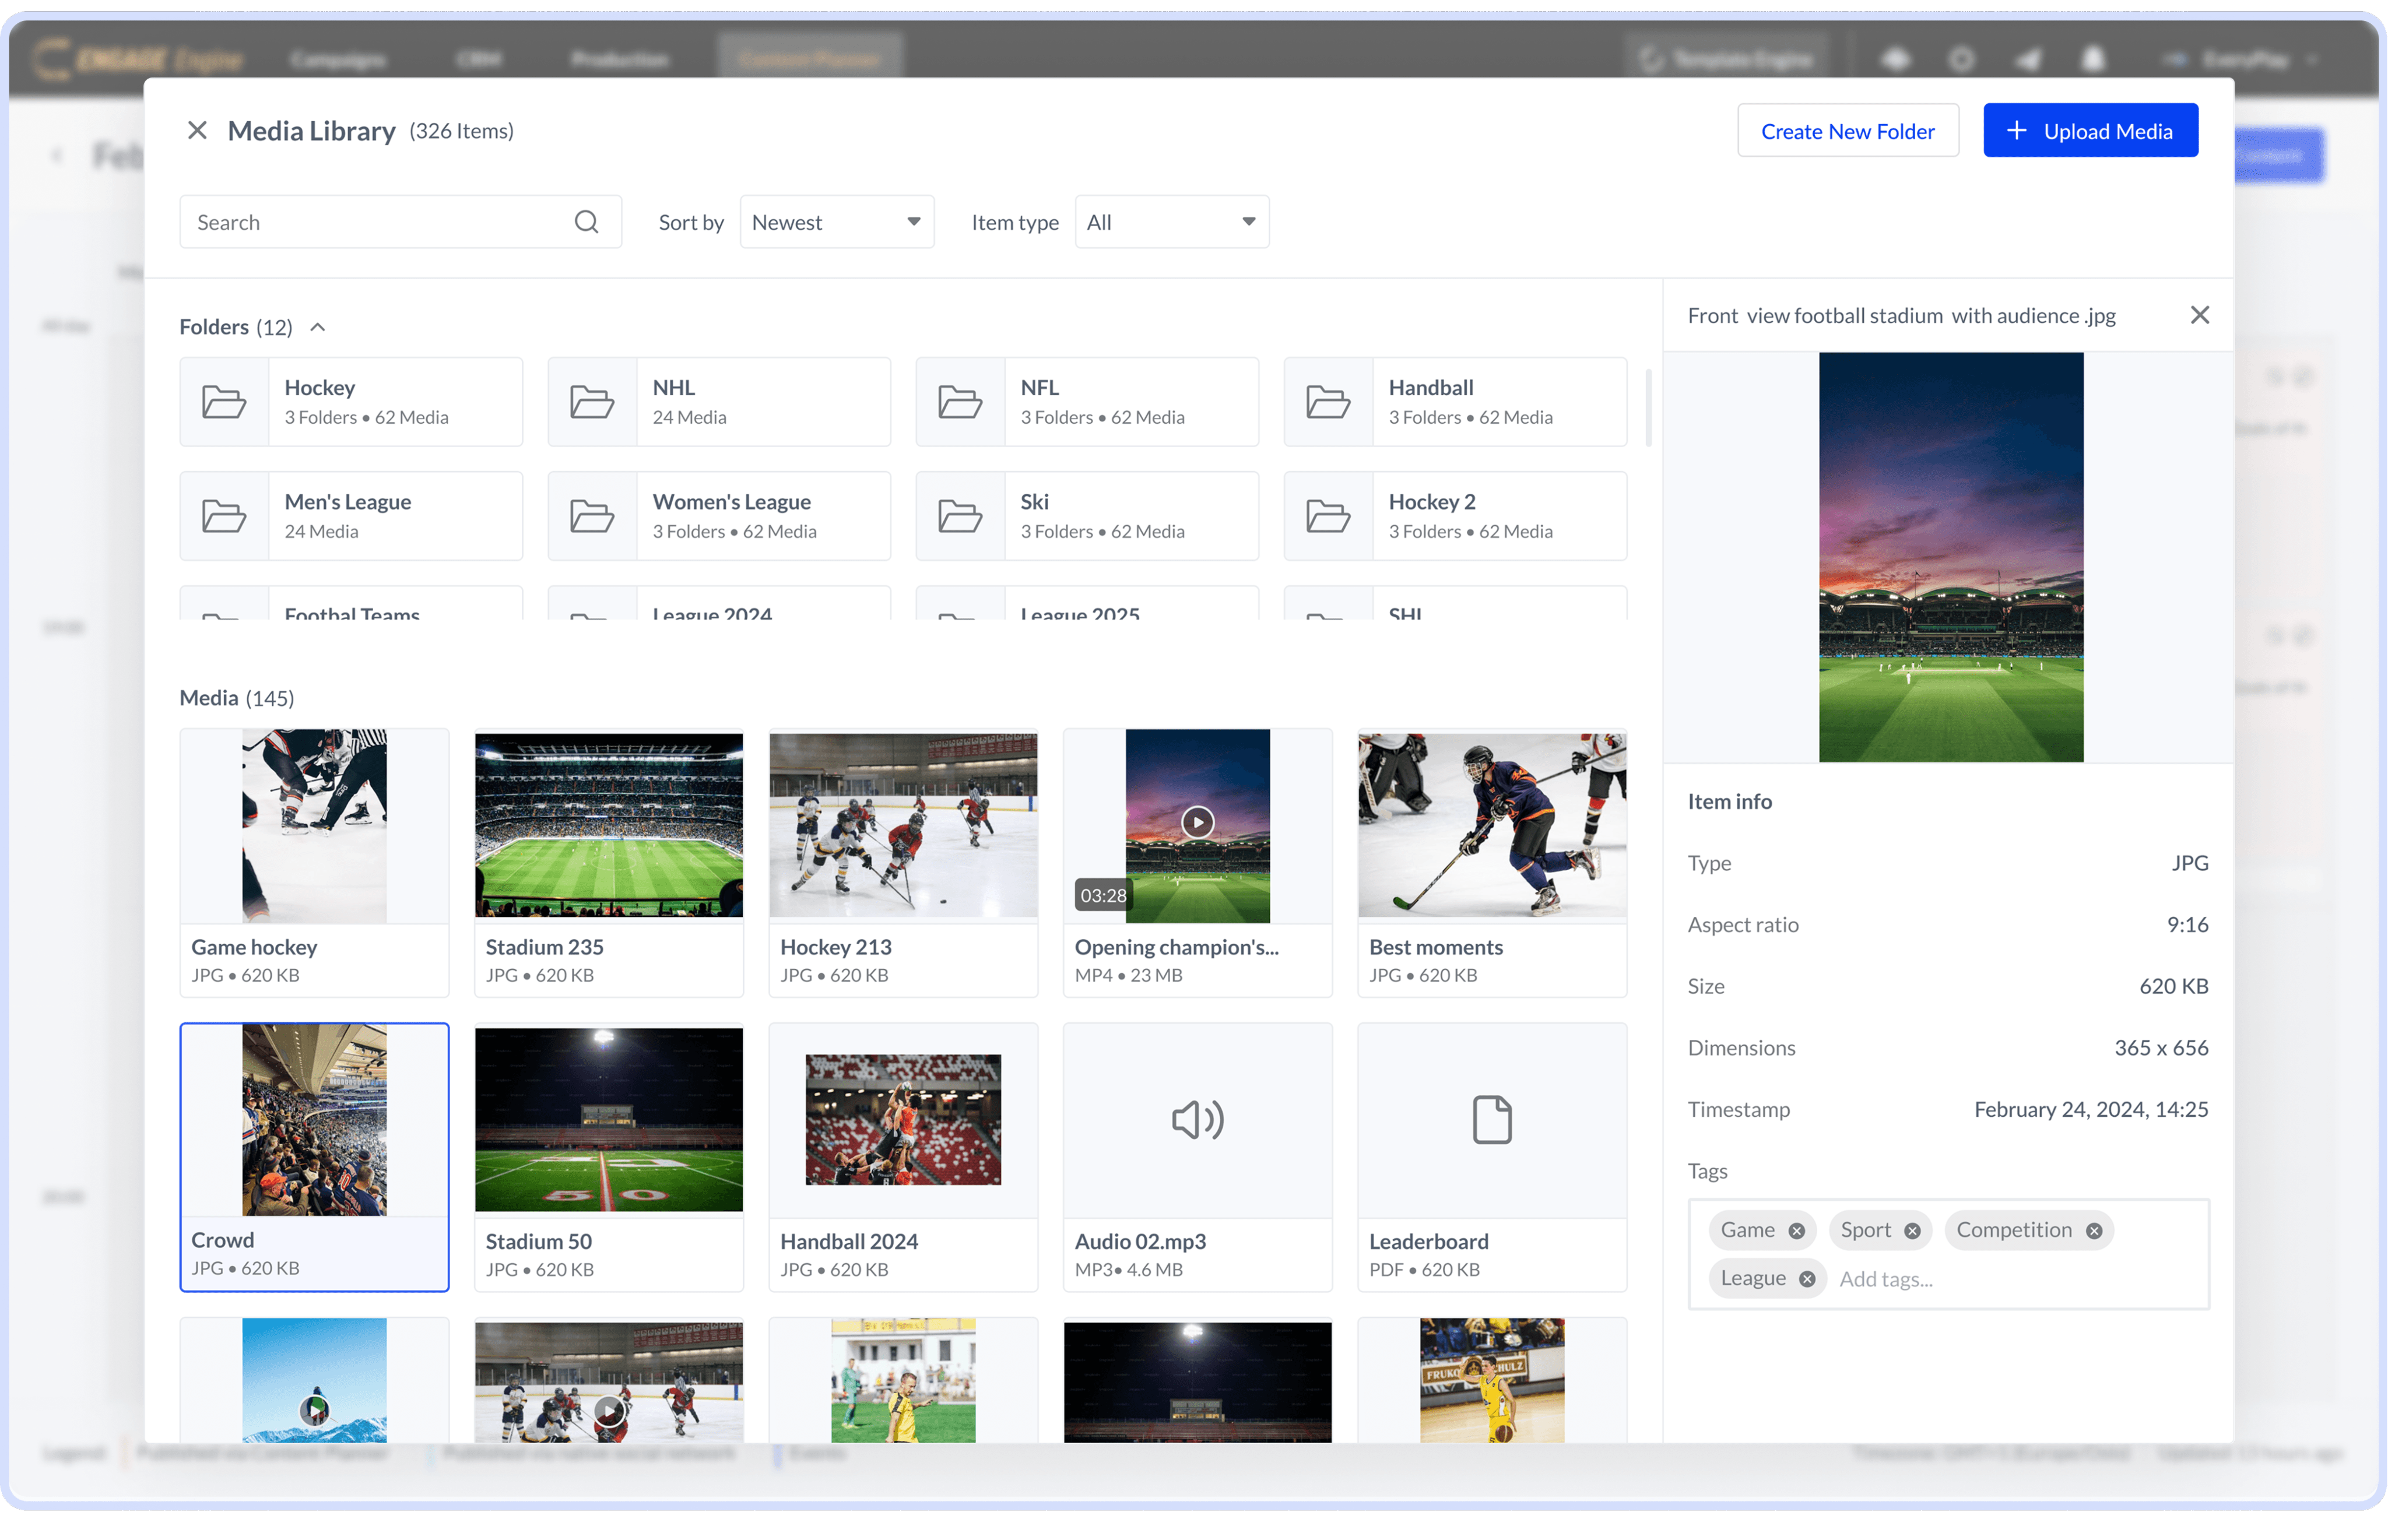Open the NFL folder
Image resolution: width=2388 pixels, height=1540 pixels.
tap(1087, 402)
